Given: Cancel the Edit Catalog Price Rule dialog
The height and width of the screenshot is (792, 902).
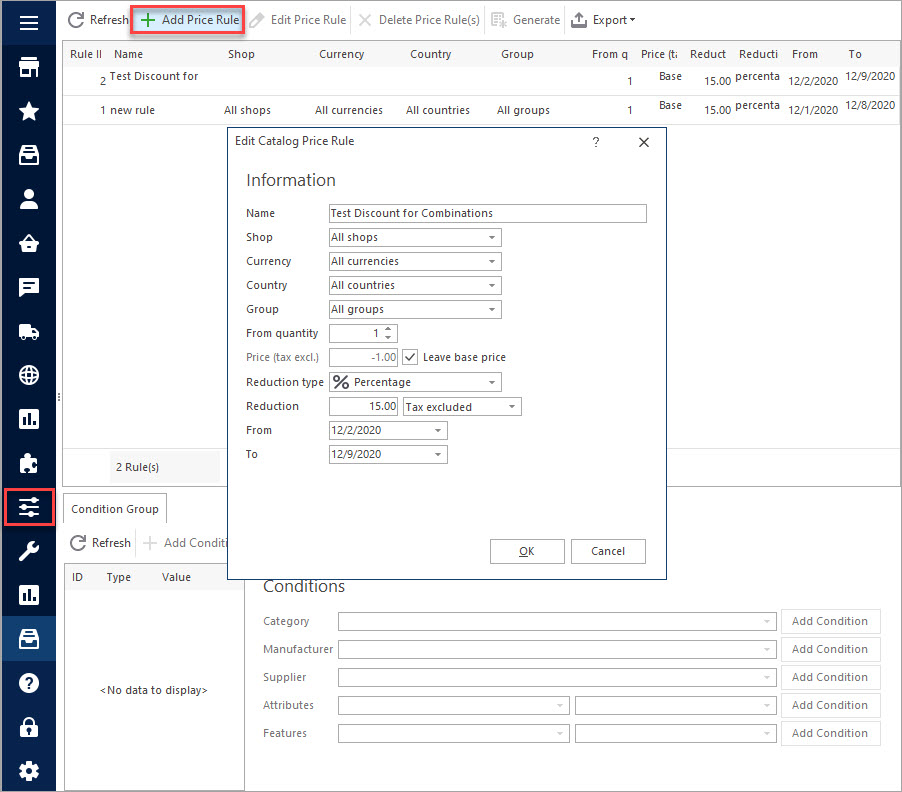Looking at the screenshot, I should point(607,551).
